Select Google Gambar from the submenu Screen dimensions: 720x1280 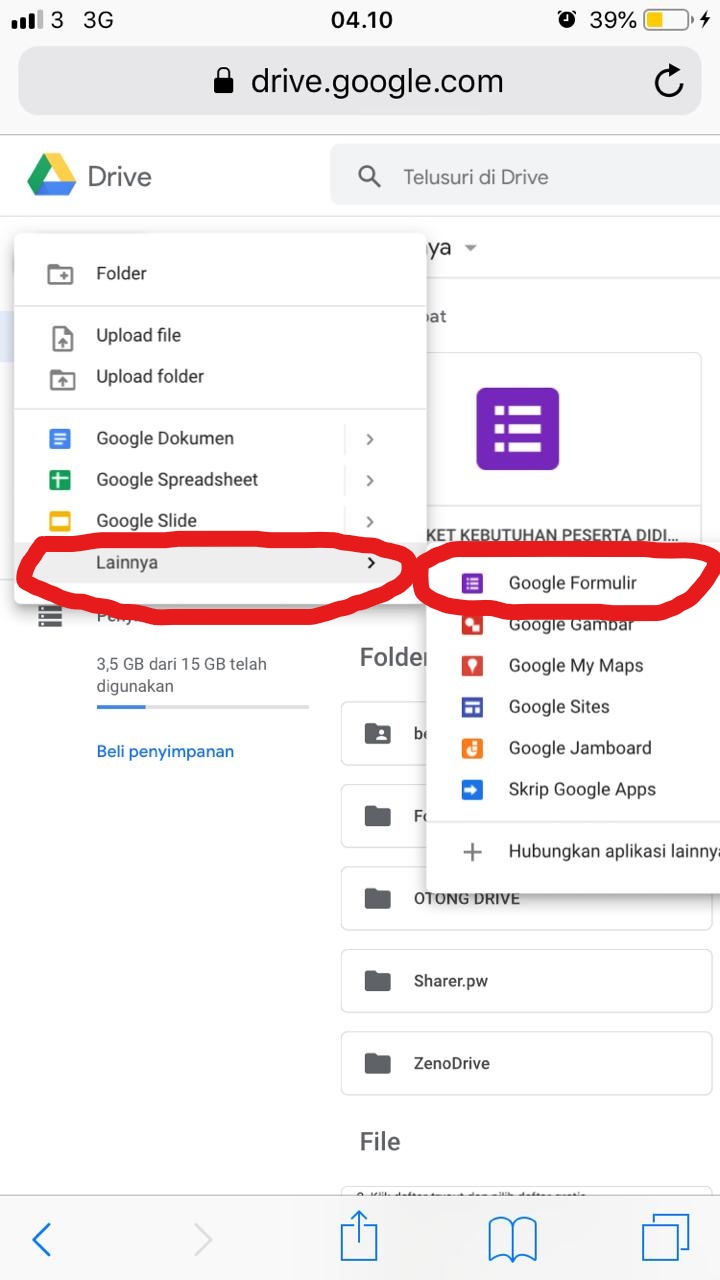573,625
